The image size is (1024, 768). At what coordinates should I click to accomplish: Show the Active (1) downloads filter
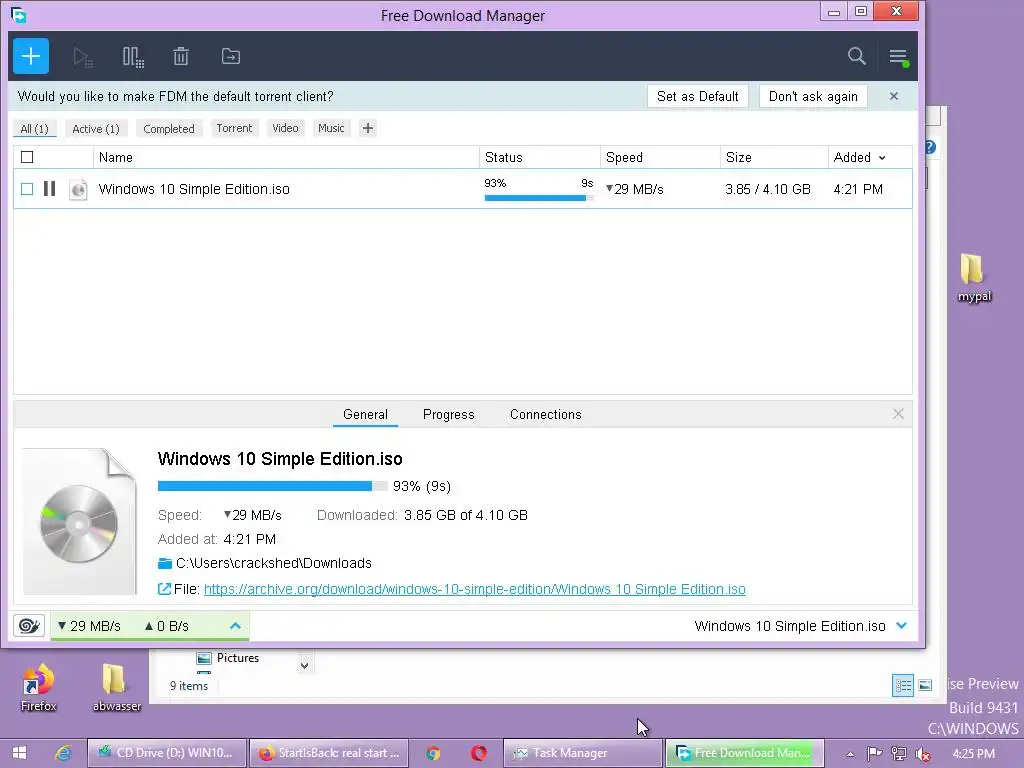click(96, 129)
